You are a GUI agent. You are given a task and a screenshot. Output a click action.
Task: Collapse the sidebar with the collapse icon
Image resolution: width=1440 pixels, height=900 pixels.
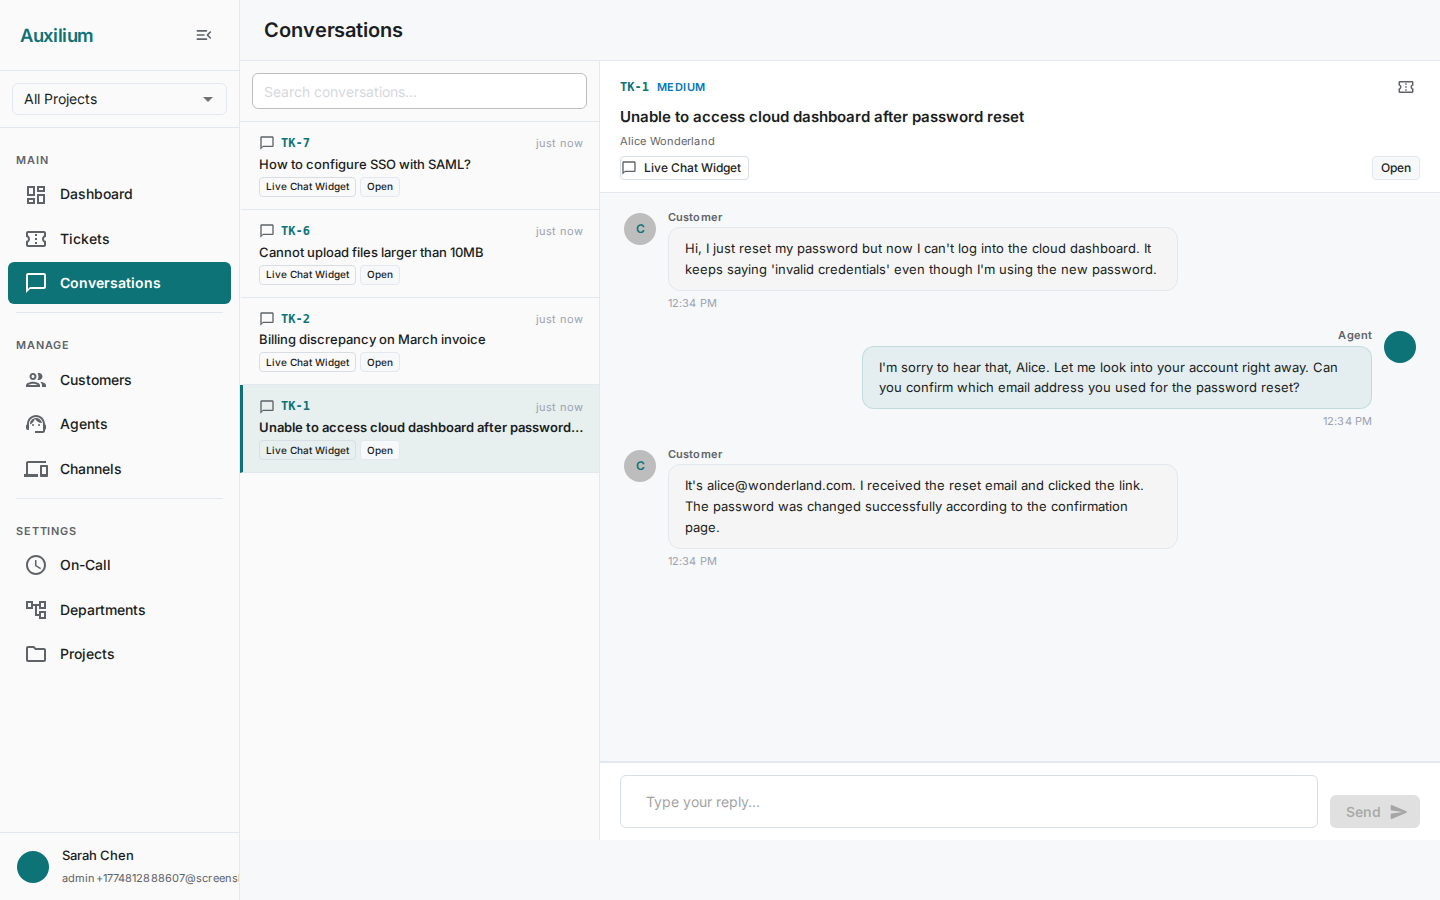coord(203,34)
